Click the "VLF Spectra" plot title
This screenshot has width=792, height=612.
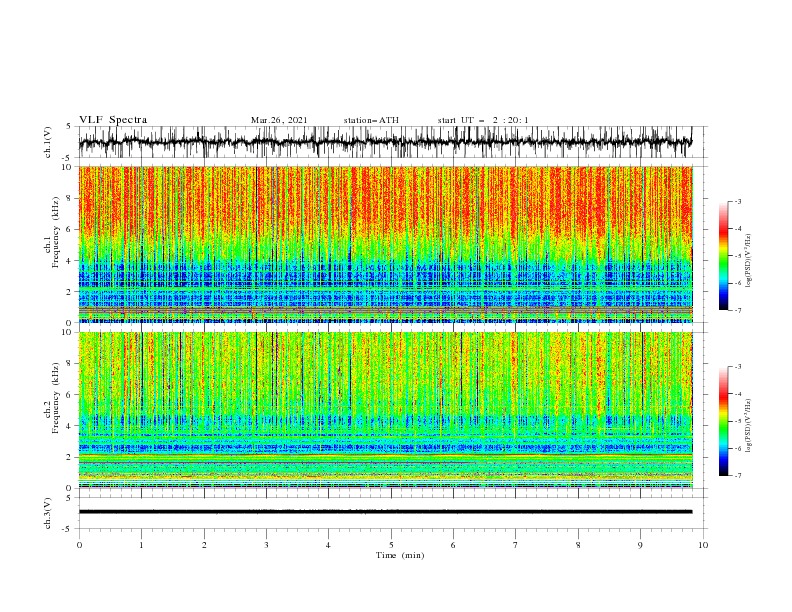coord(113,120)
